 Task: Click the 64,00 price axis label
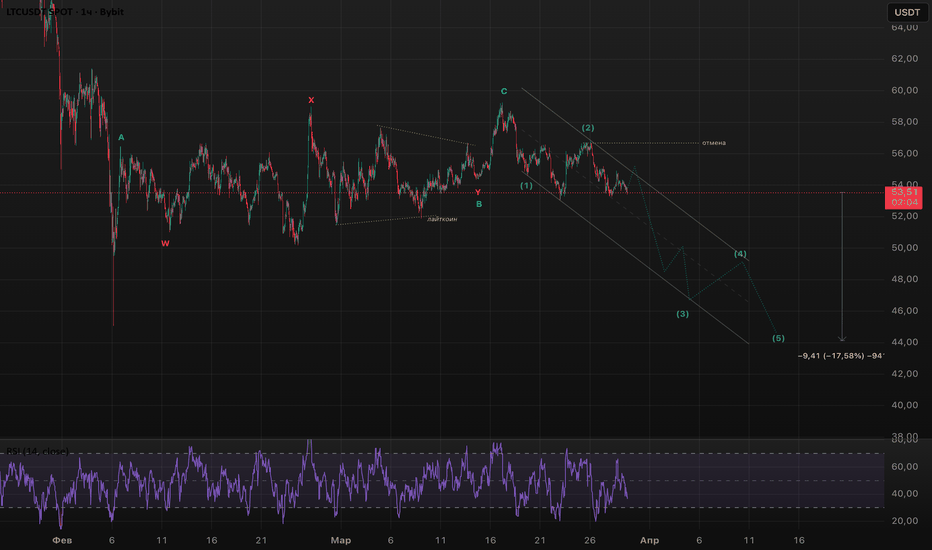905,27
